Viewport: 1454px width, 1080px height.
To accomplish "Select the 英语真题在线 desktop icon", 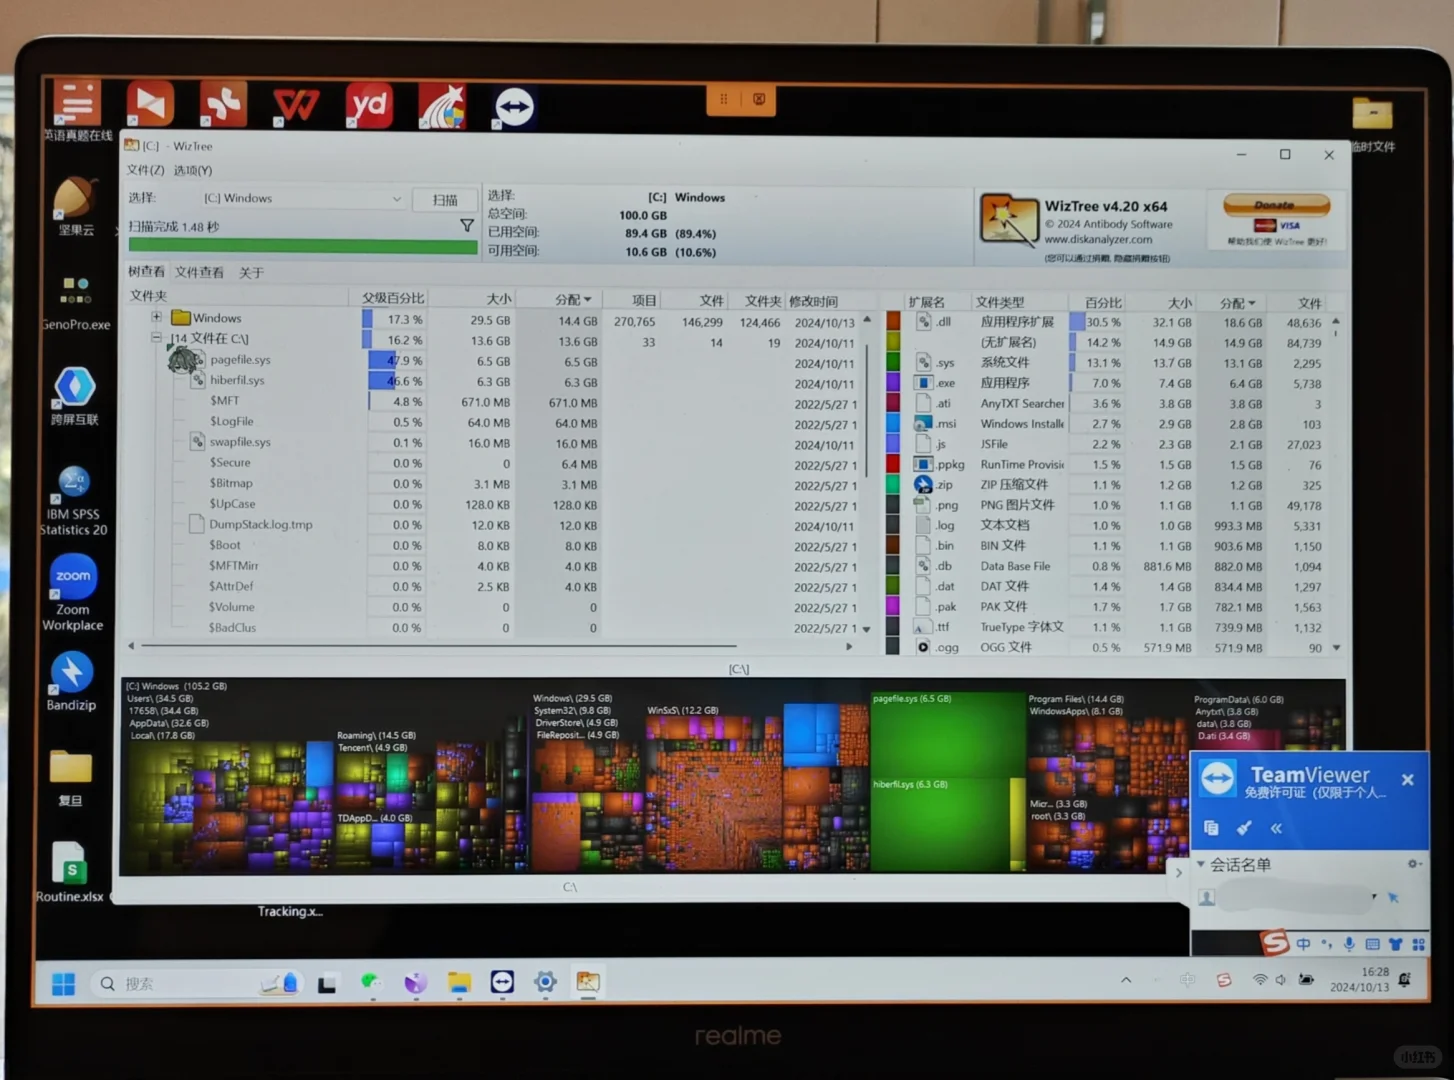I will (x=77, y=110).
